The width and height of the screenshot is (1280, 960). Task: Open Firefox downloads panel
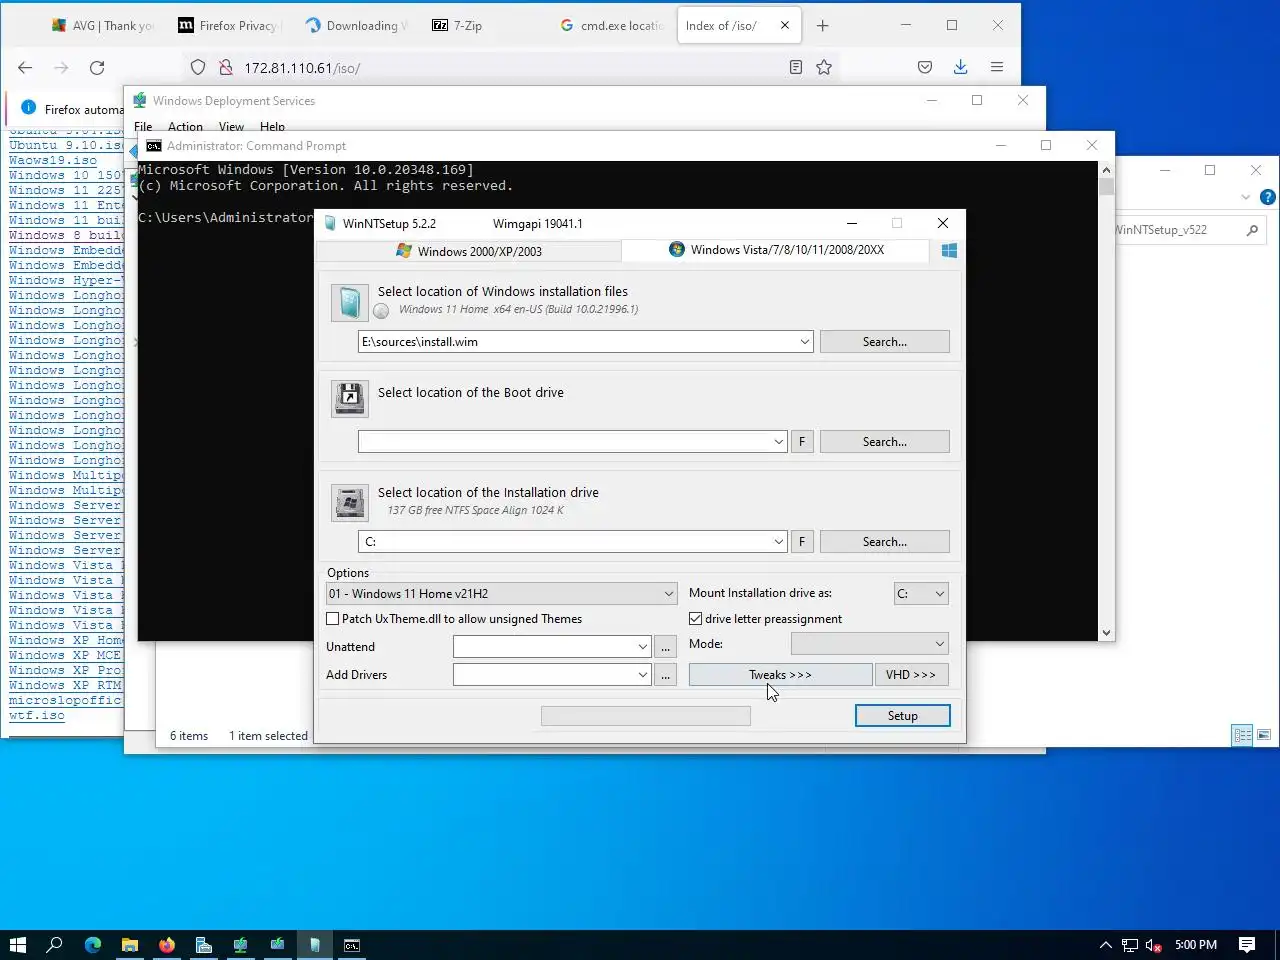[960, 67]
